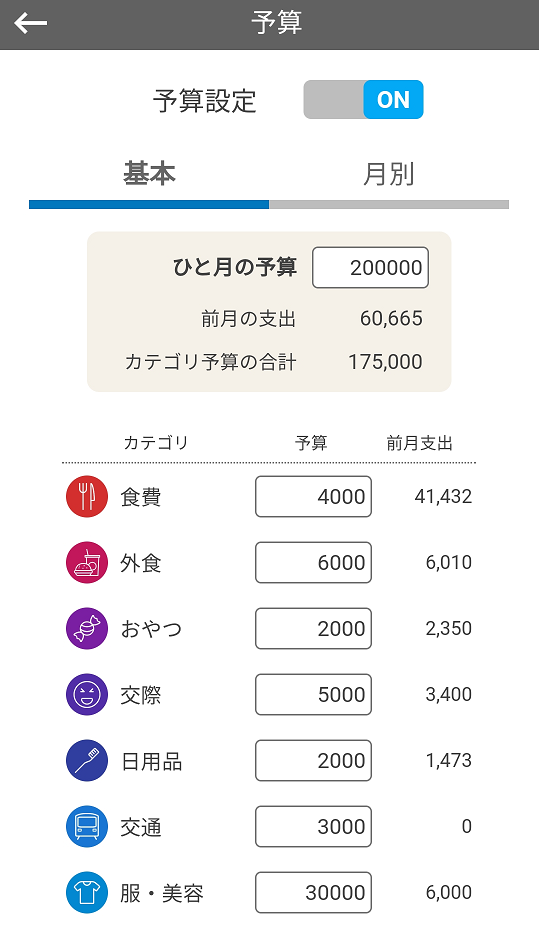Edit the 服・美容 budget field showing 30000
539x931 pixels.
click(313, 892)
